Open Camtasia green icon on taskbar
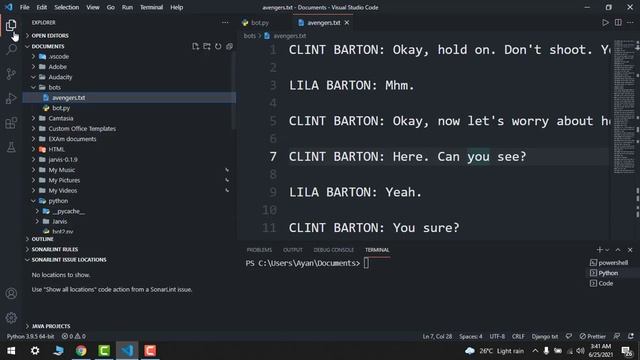The height and width of the screenshot is (360, 640). [x=104, y=351]
